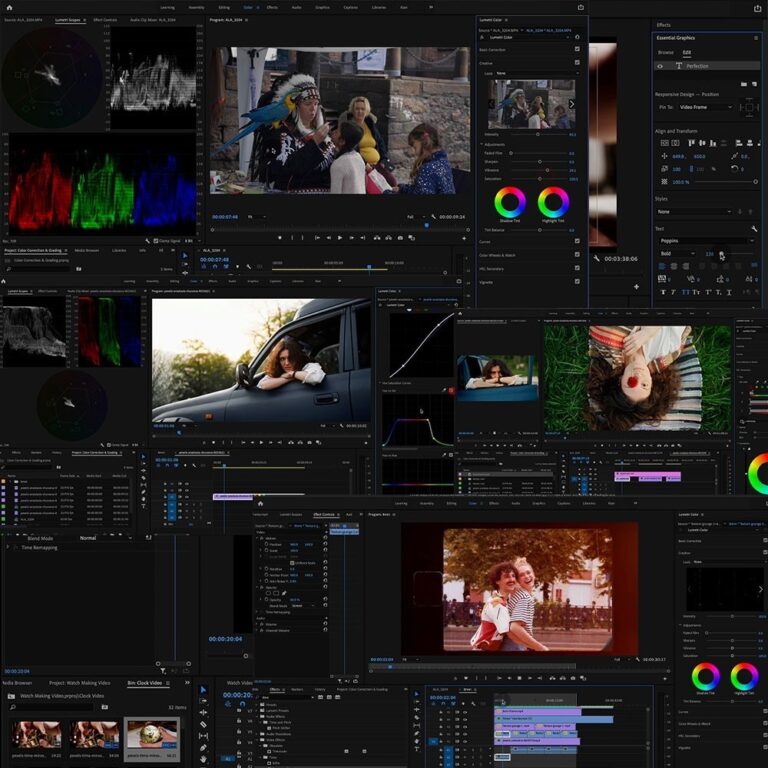This screenshot has width=768, height=768.
Task: Click the Text wrench icon in Essential Graphics
Action: coord(754,229)
